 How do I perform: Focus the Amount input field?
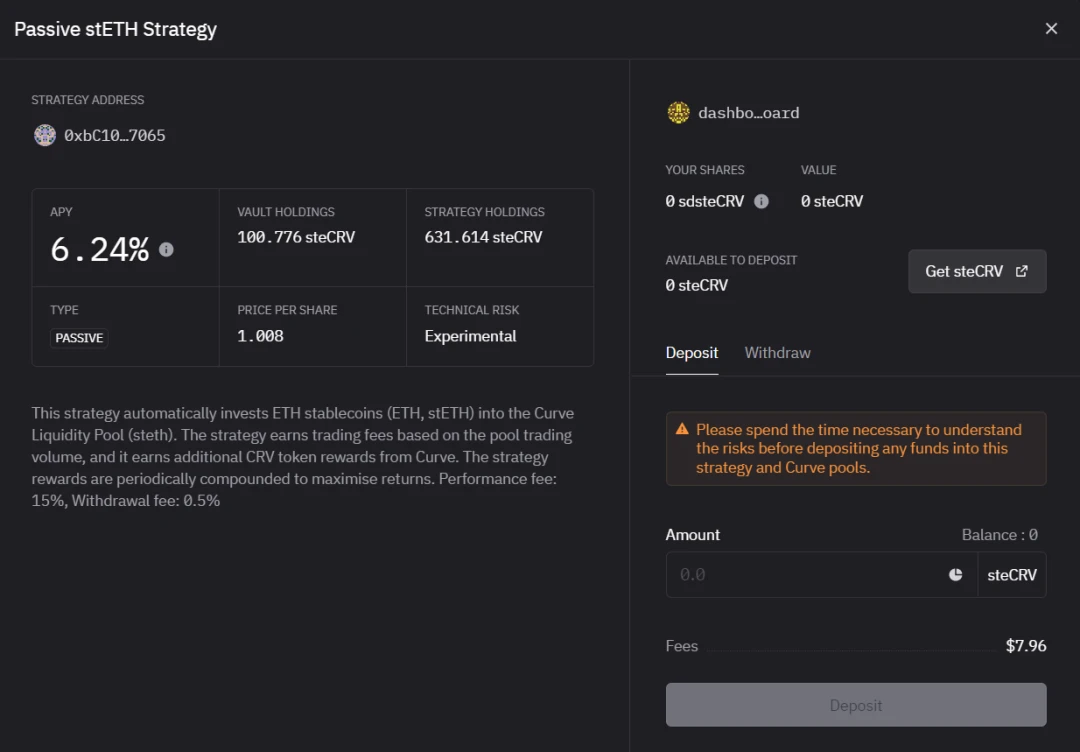click(x=822, y=574)
